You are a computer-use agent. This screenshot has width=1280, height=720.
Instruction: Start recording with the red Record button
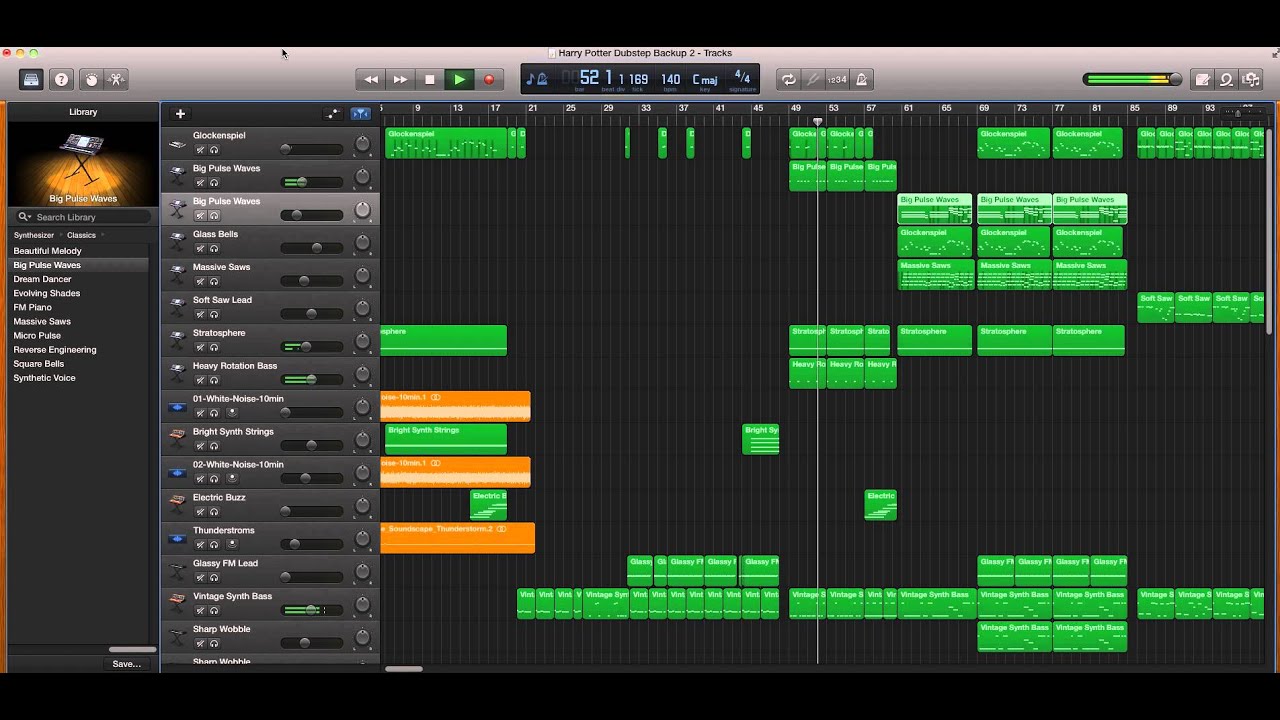click(x=489, y=80)
